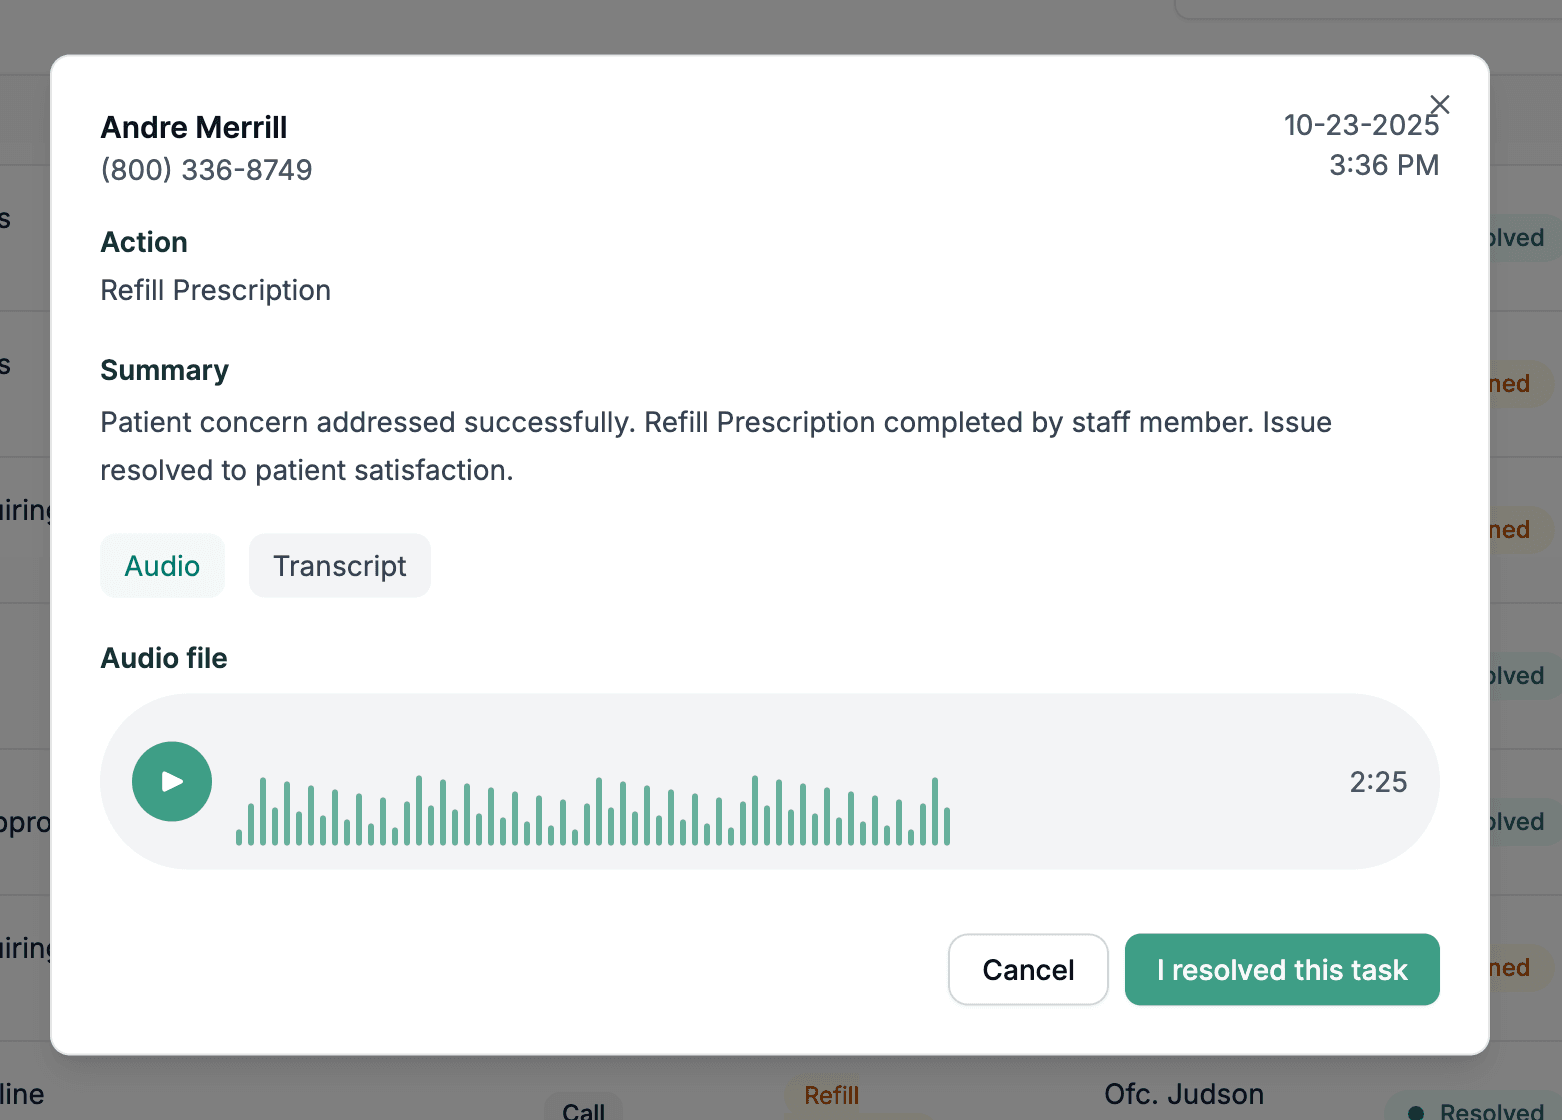Click the Call tag in background row

(x=583, y=1110)
